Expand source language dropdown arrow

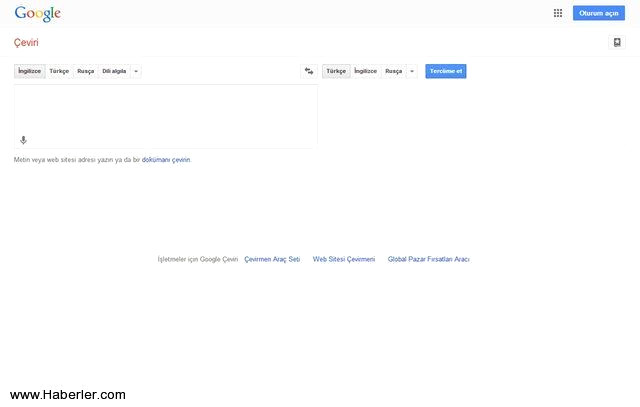136,71
